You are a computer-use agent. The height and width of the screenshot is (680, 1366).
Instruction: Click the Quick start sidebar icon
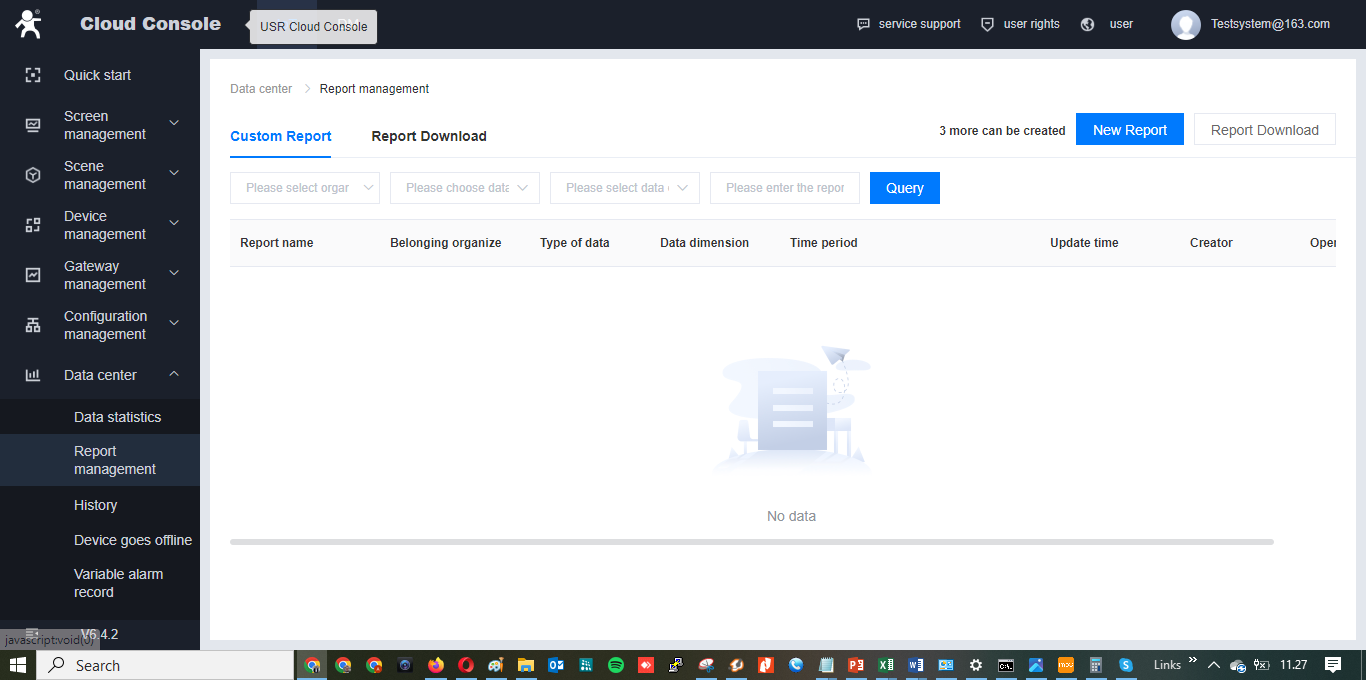coord(33,75)
